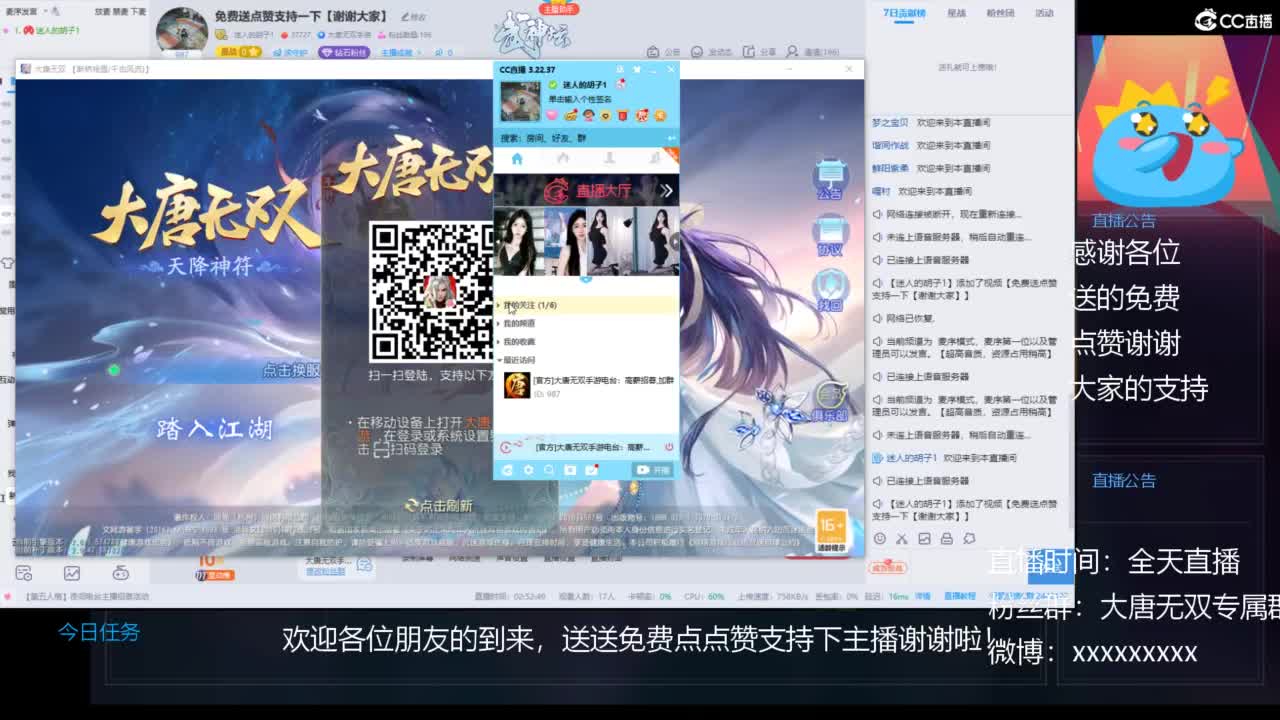The image size is (1280, 720).
Task: Click the 找回 button in game login
Action: click(829, 292)
